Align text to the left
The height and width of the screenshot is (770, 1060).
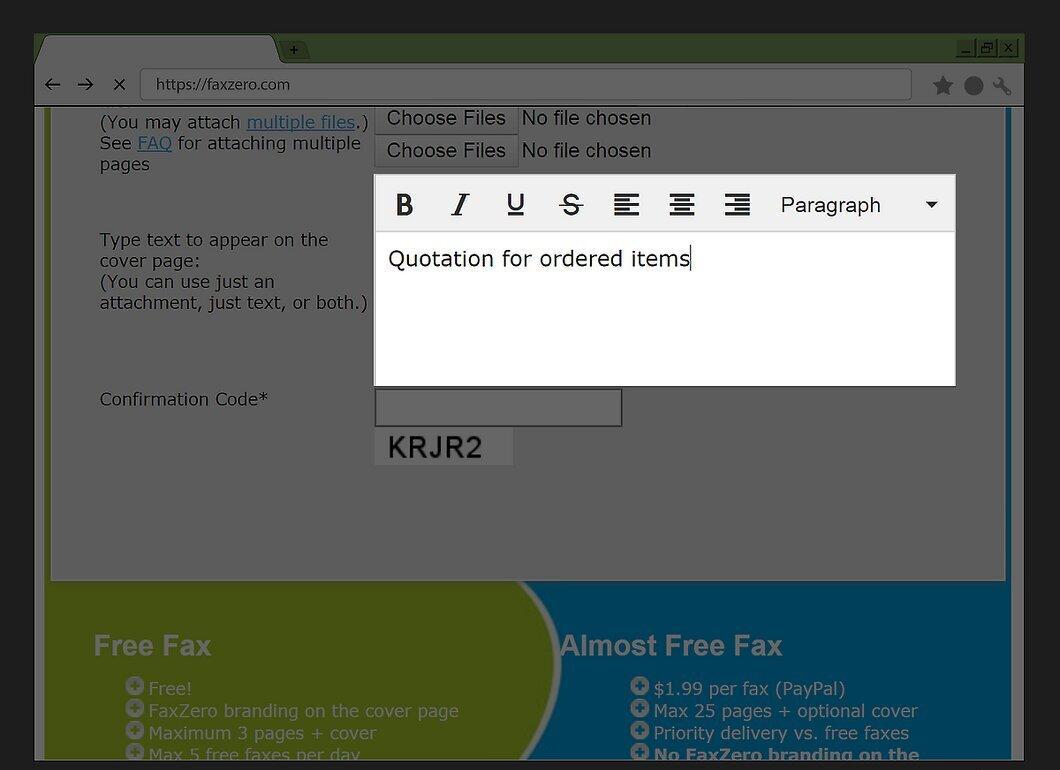coord(626,204)
